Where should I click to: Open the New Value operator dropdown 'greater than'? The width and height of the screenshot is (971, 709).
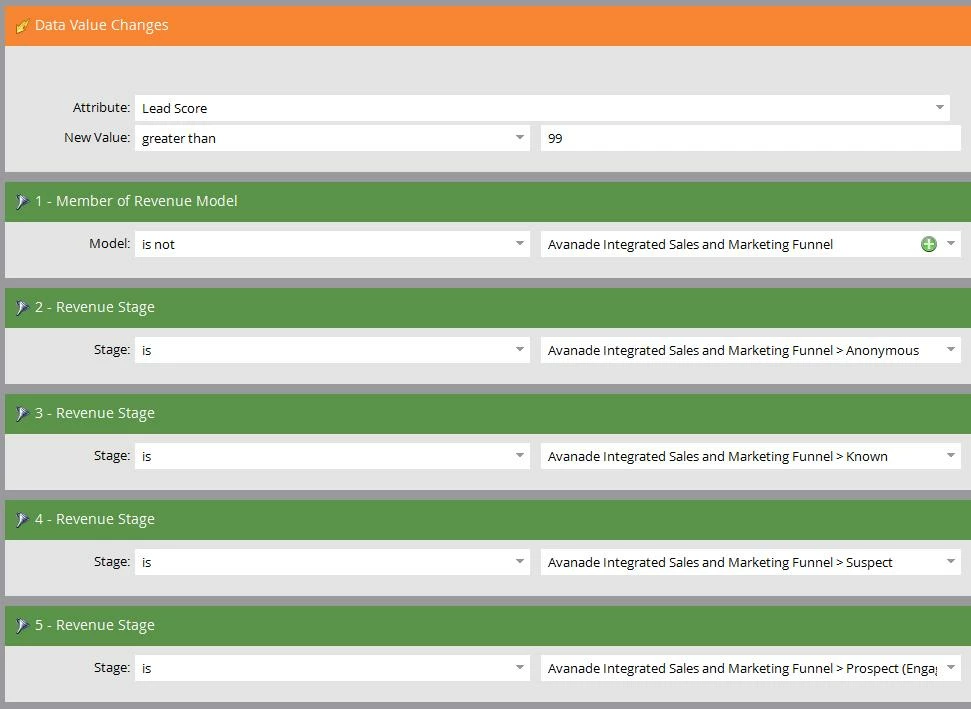(x=520, y=137)
